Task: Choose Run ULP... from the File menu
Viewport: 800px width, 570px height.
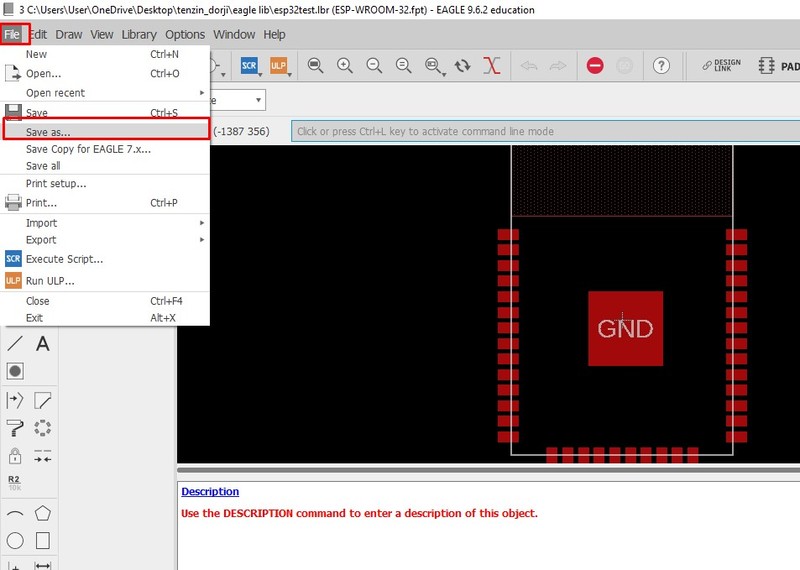Action: [x=105, y=281]
